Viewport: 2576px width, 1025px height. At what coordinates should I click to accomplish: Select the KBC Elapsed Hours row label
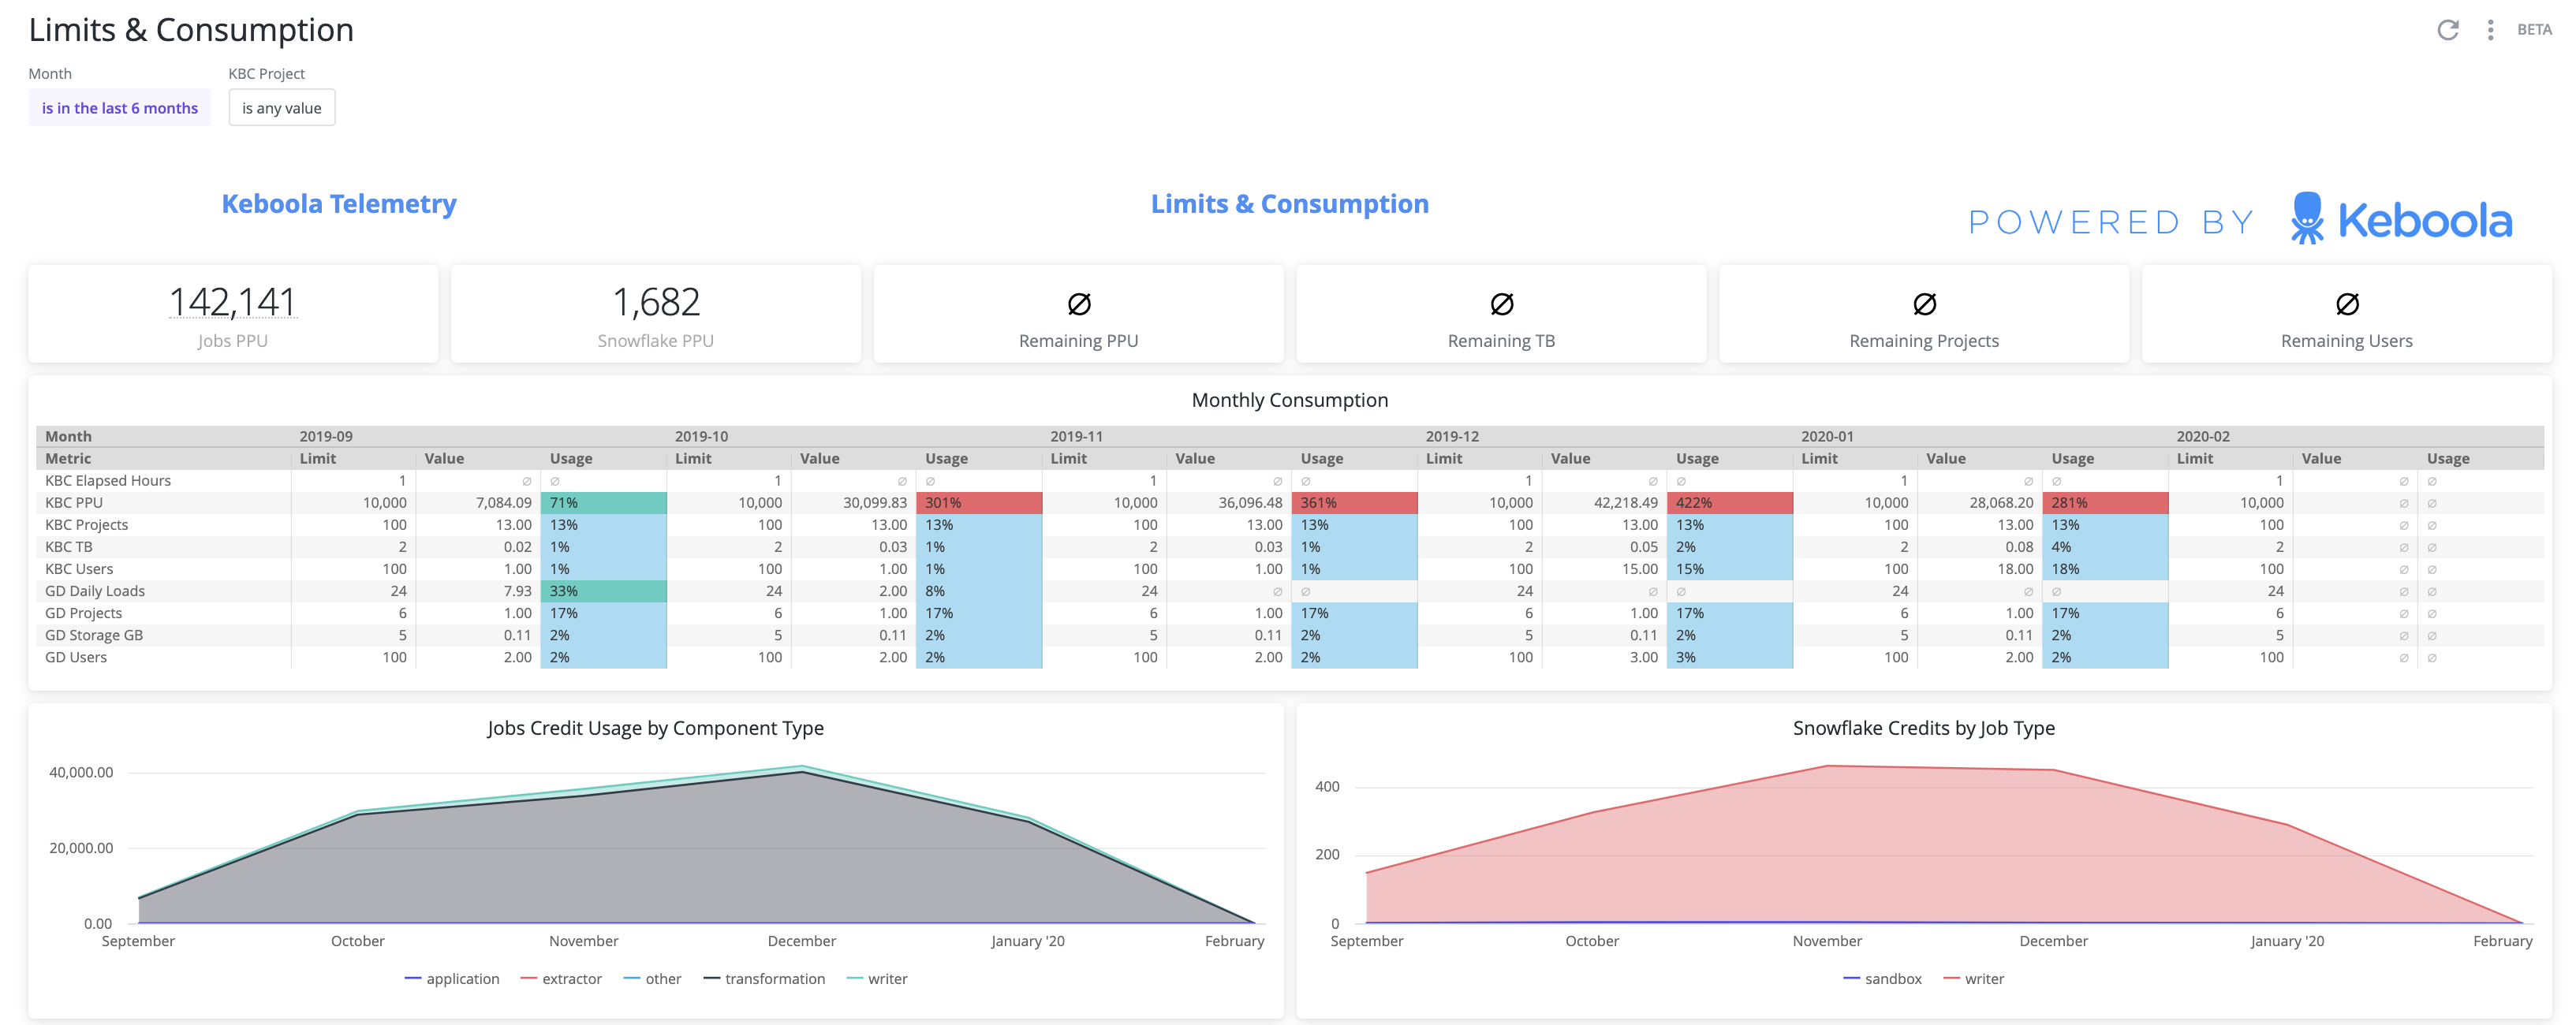click(108, 481)
